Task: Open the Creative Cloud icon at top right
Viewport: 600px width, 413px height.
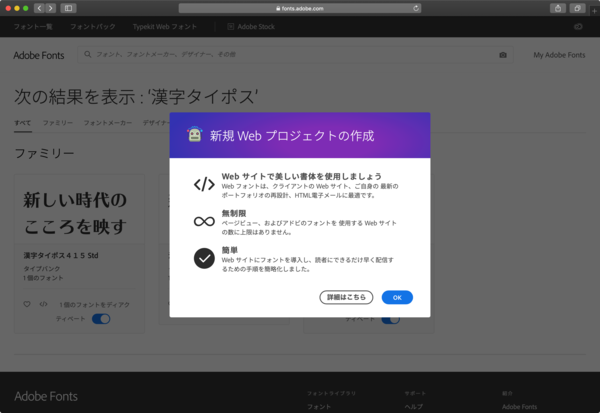Action: click(578, 26)
